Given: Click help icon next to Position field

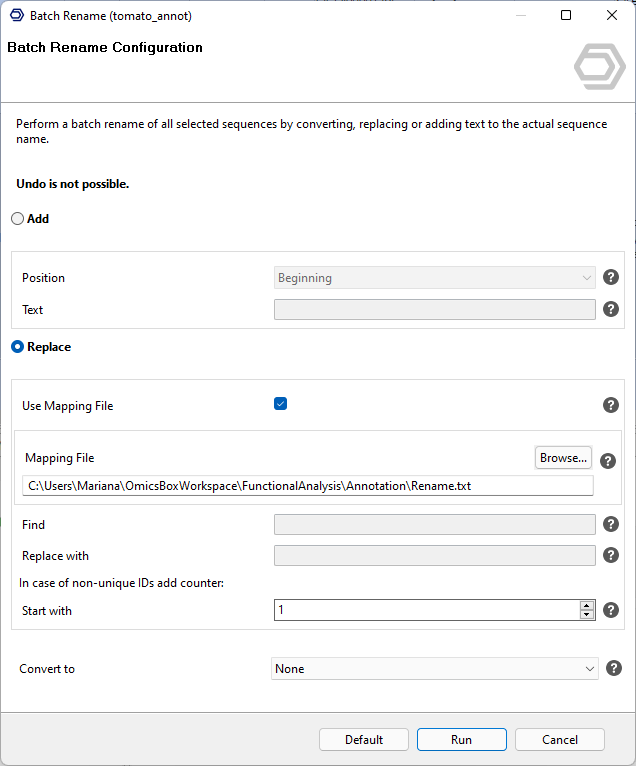Looking at the screenshot, I should (611, 277).
